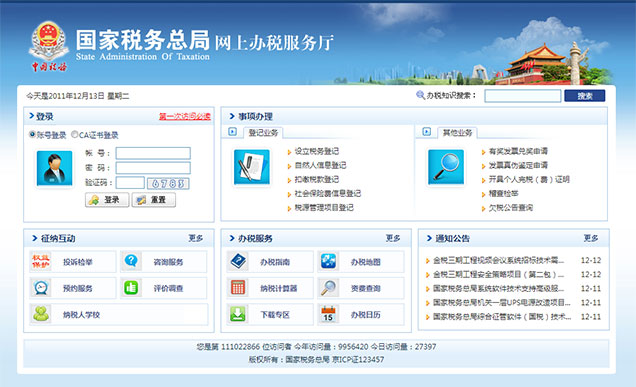636x387 pixels.
Task: Click the 国家税务总局 网上办税服务厅 title
Action: [x=205, y=41]
